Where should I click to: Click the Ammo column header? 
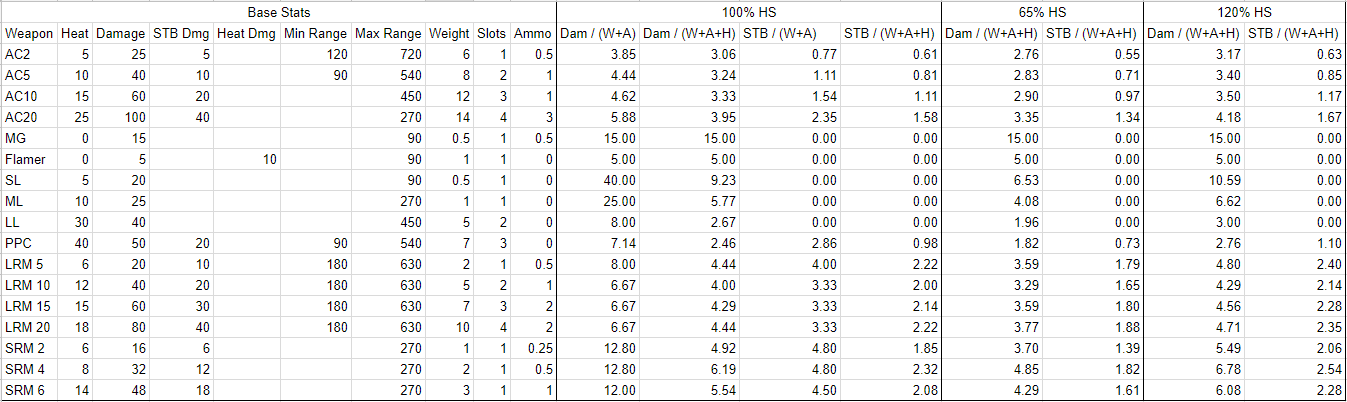pos(533,33)
